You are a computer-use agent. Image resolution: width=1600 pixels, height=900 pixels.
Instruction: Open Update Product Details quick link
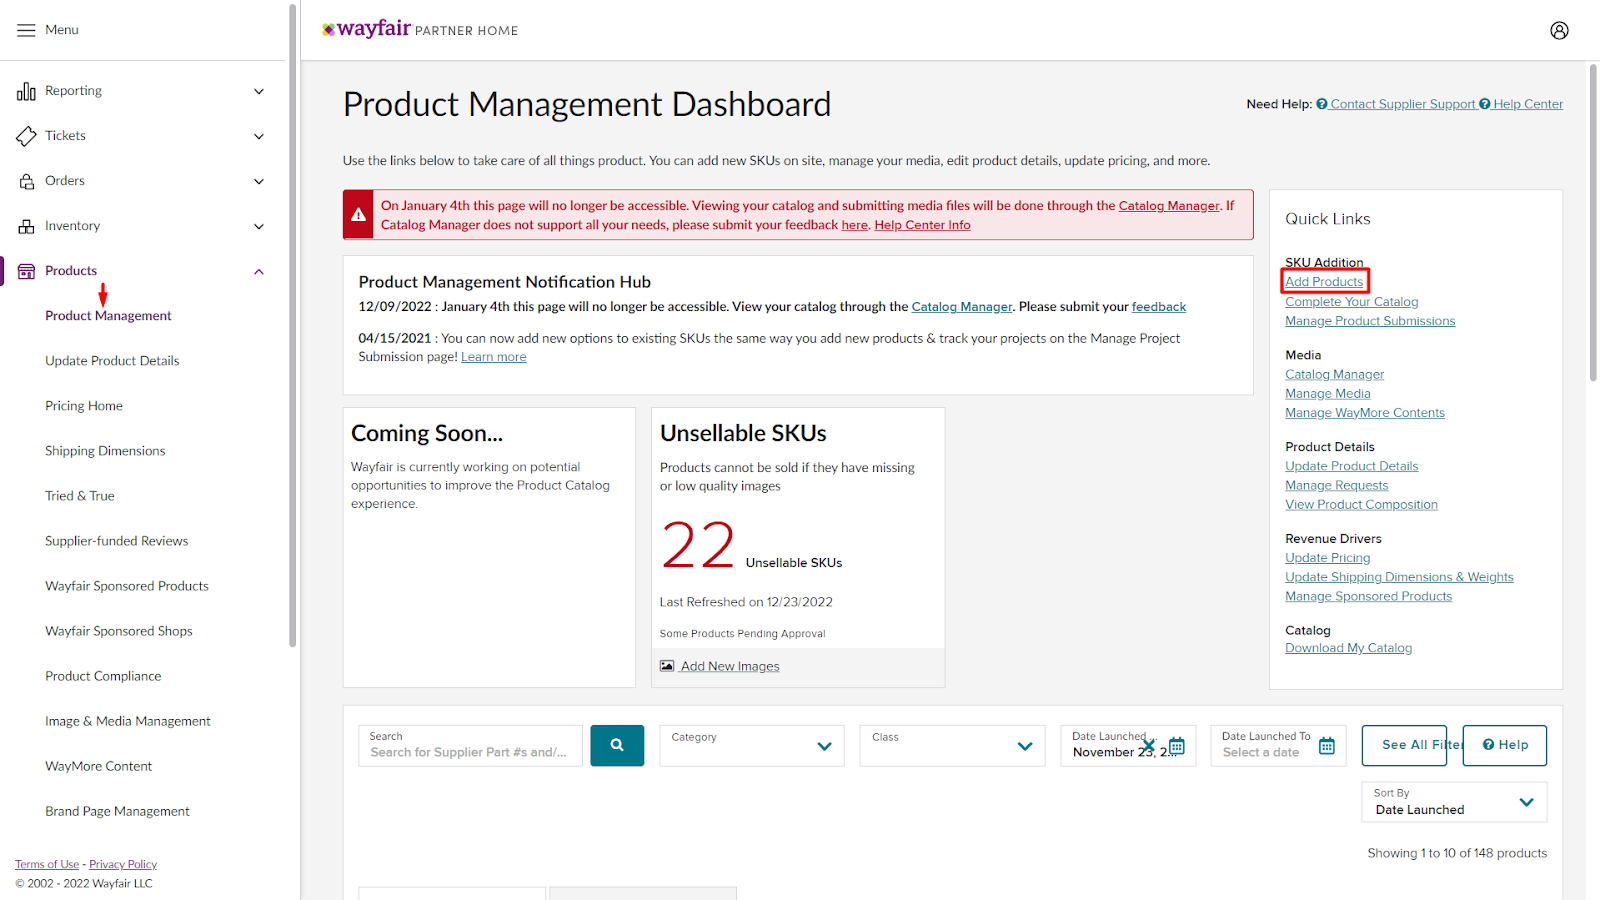pos(1352,467)
